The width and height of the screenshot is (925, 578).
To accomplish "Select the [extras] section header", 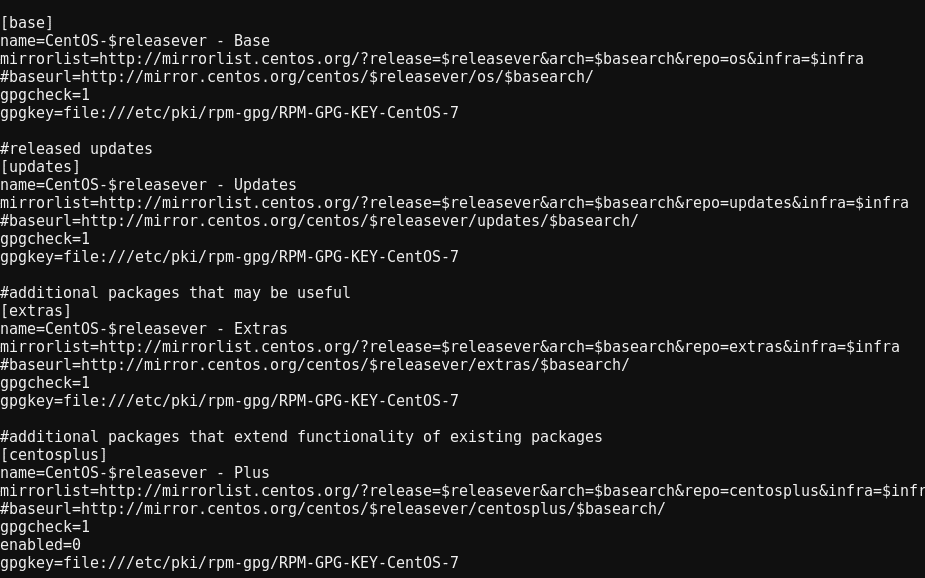I will (x=36, y=311).
